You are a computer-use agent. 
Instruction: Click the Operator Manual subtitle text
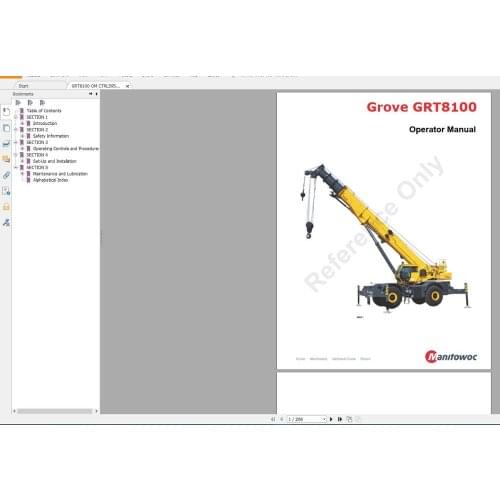(442, 129)
